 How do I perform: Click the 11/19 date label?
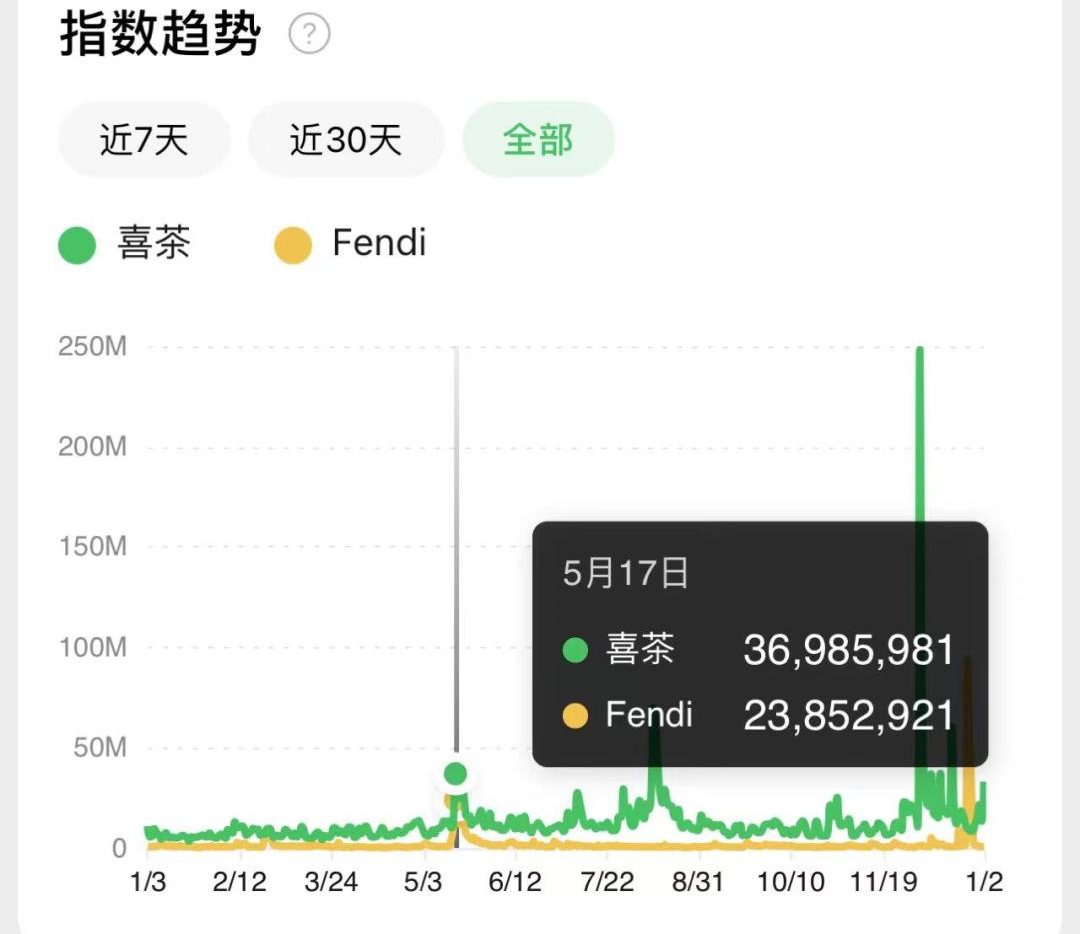coord(884,882)
